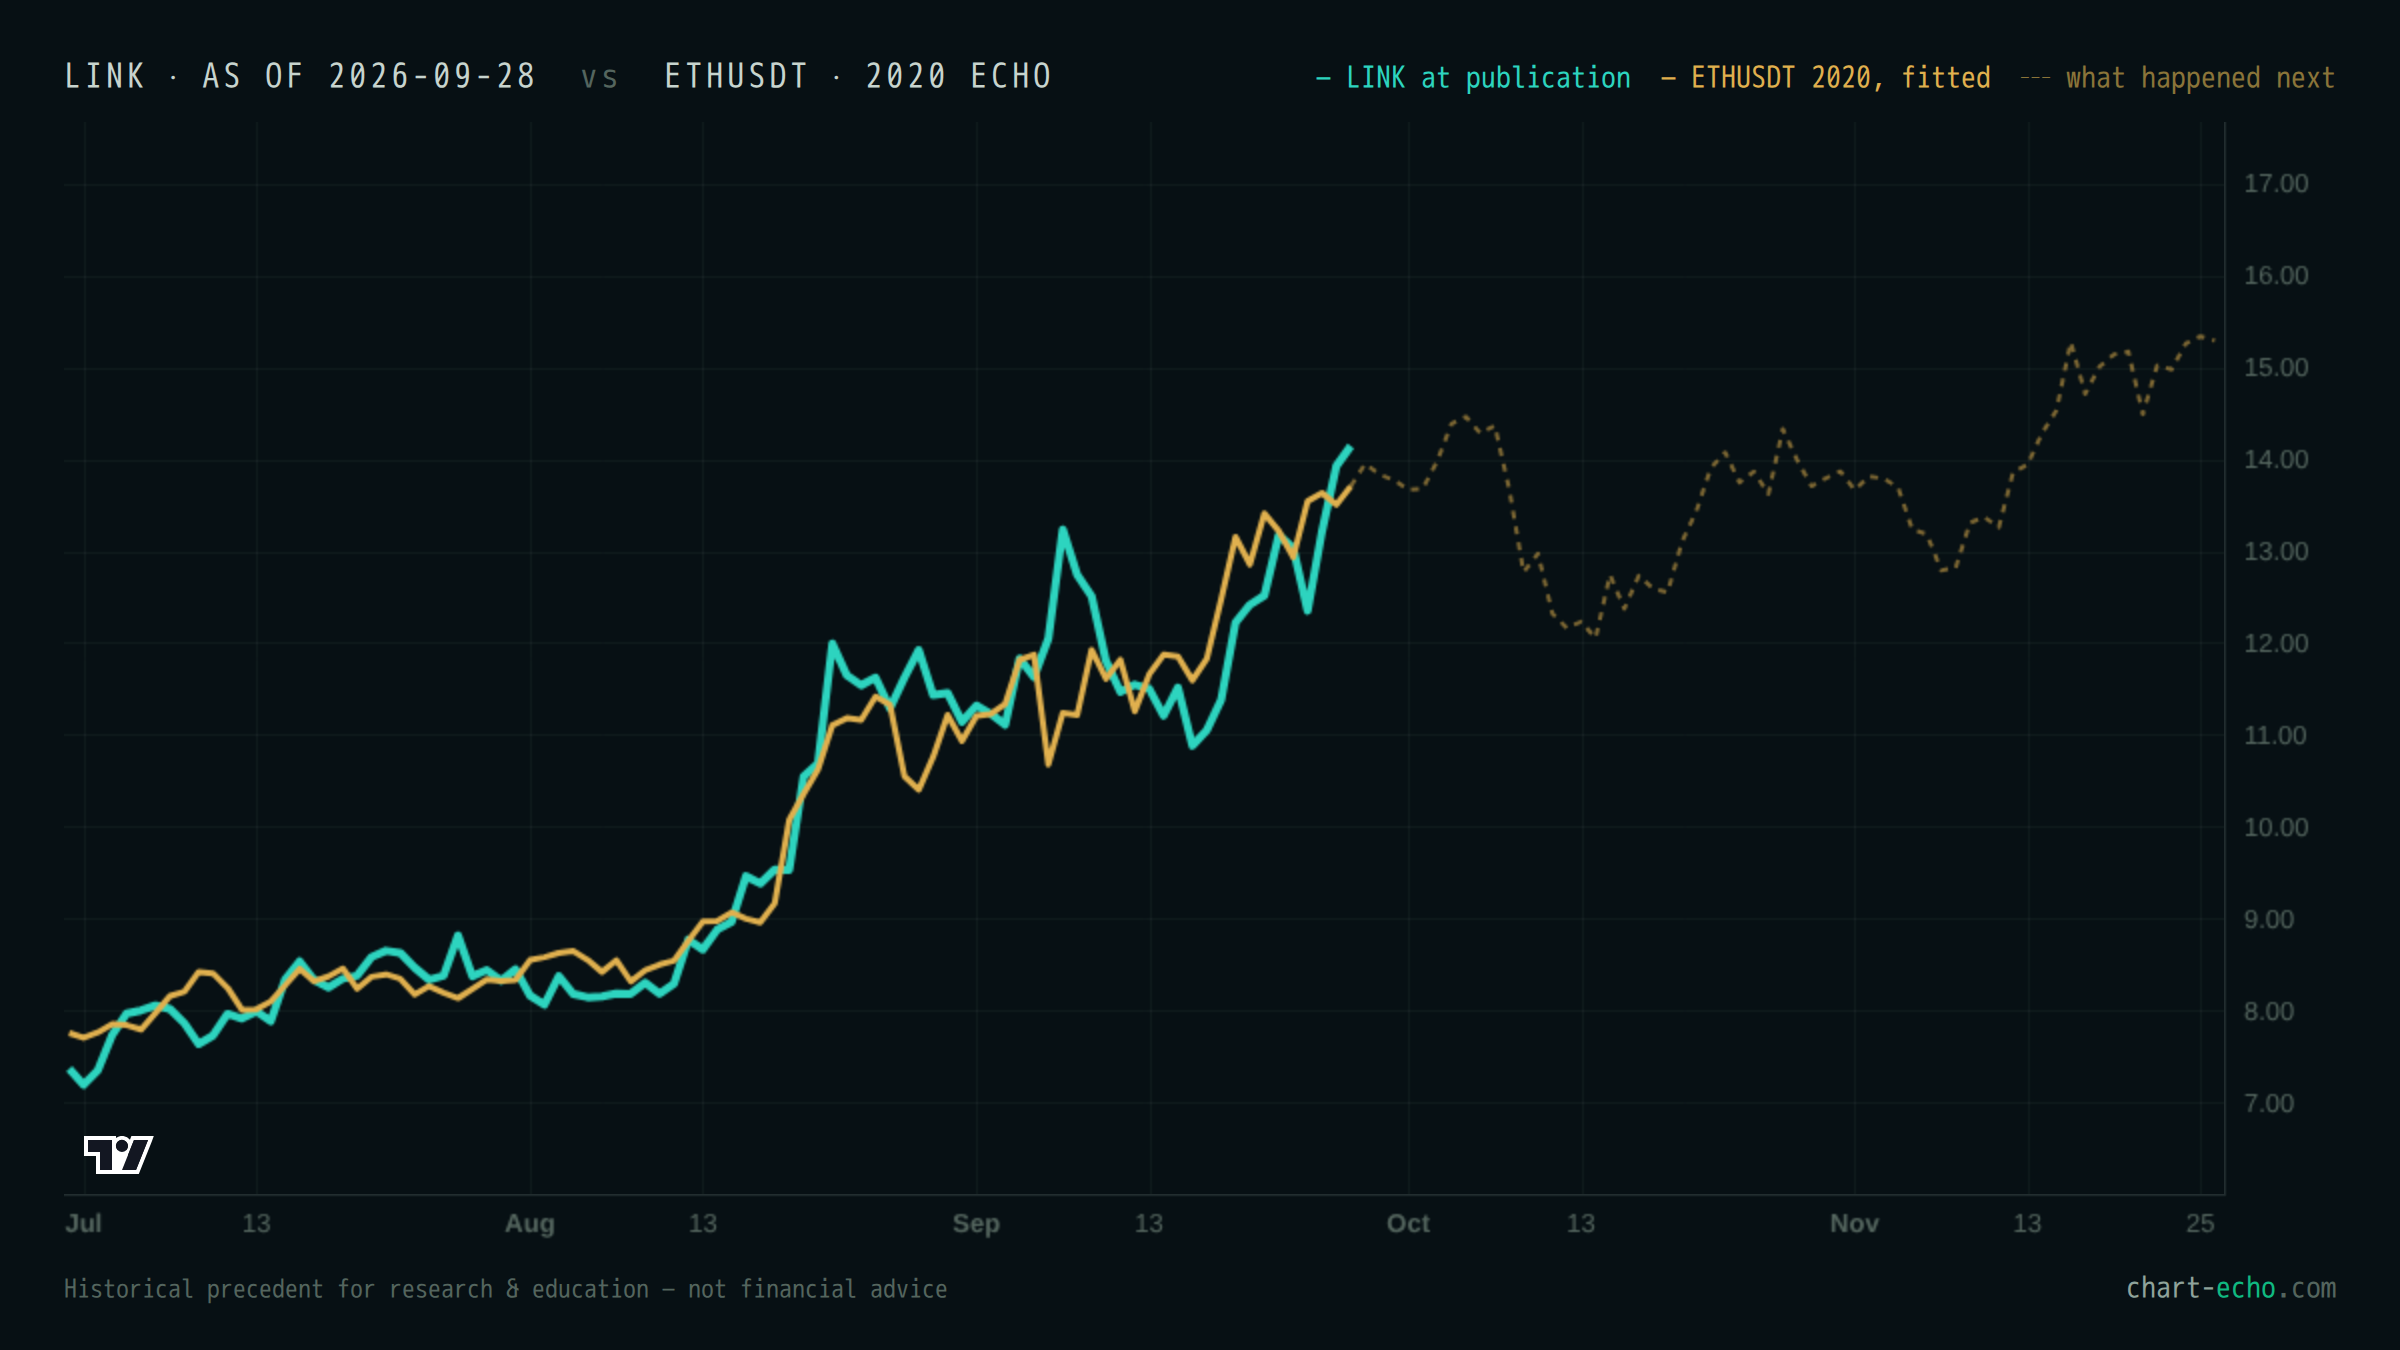Screen dimensions: 2400x1350
Task: Click the 8.00 price axis label
Action: tap(2269, 1012)
